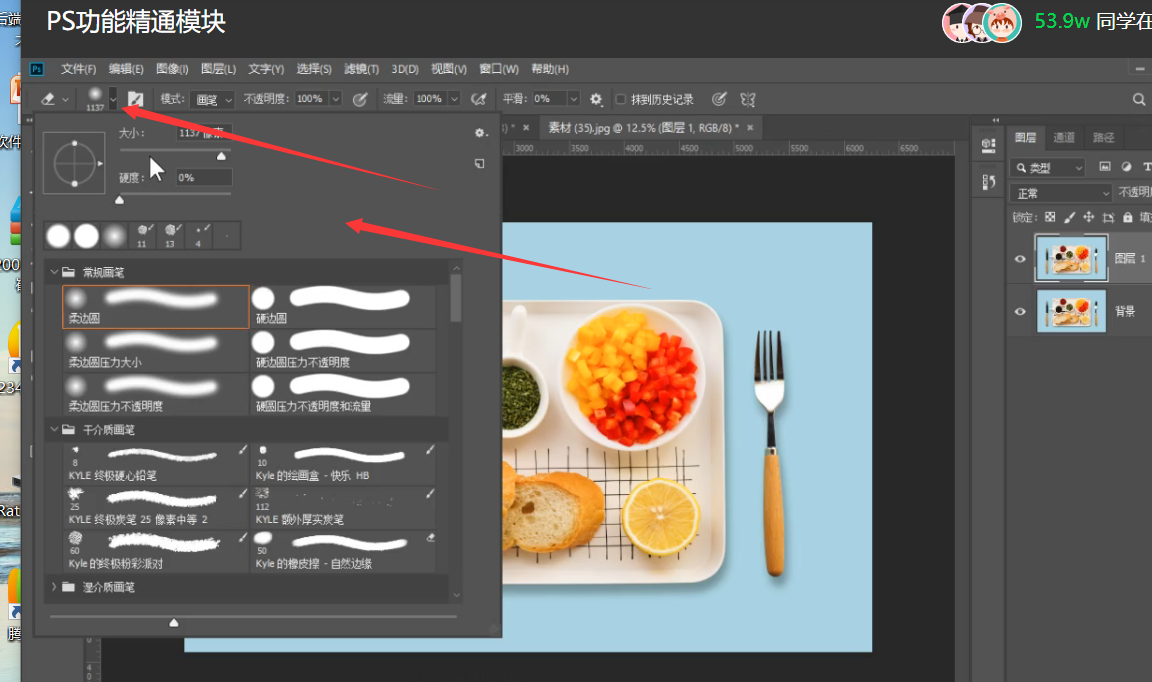The height and width of the screenshot is (682, 1152).
Task: Click create new brush preset icon
Action: click(480, 164)
